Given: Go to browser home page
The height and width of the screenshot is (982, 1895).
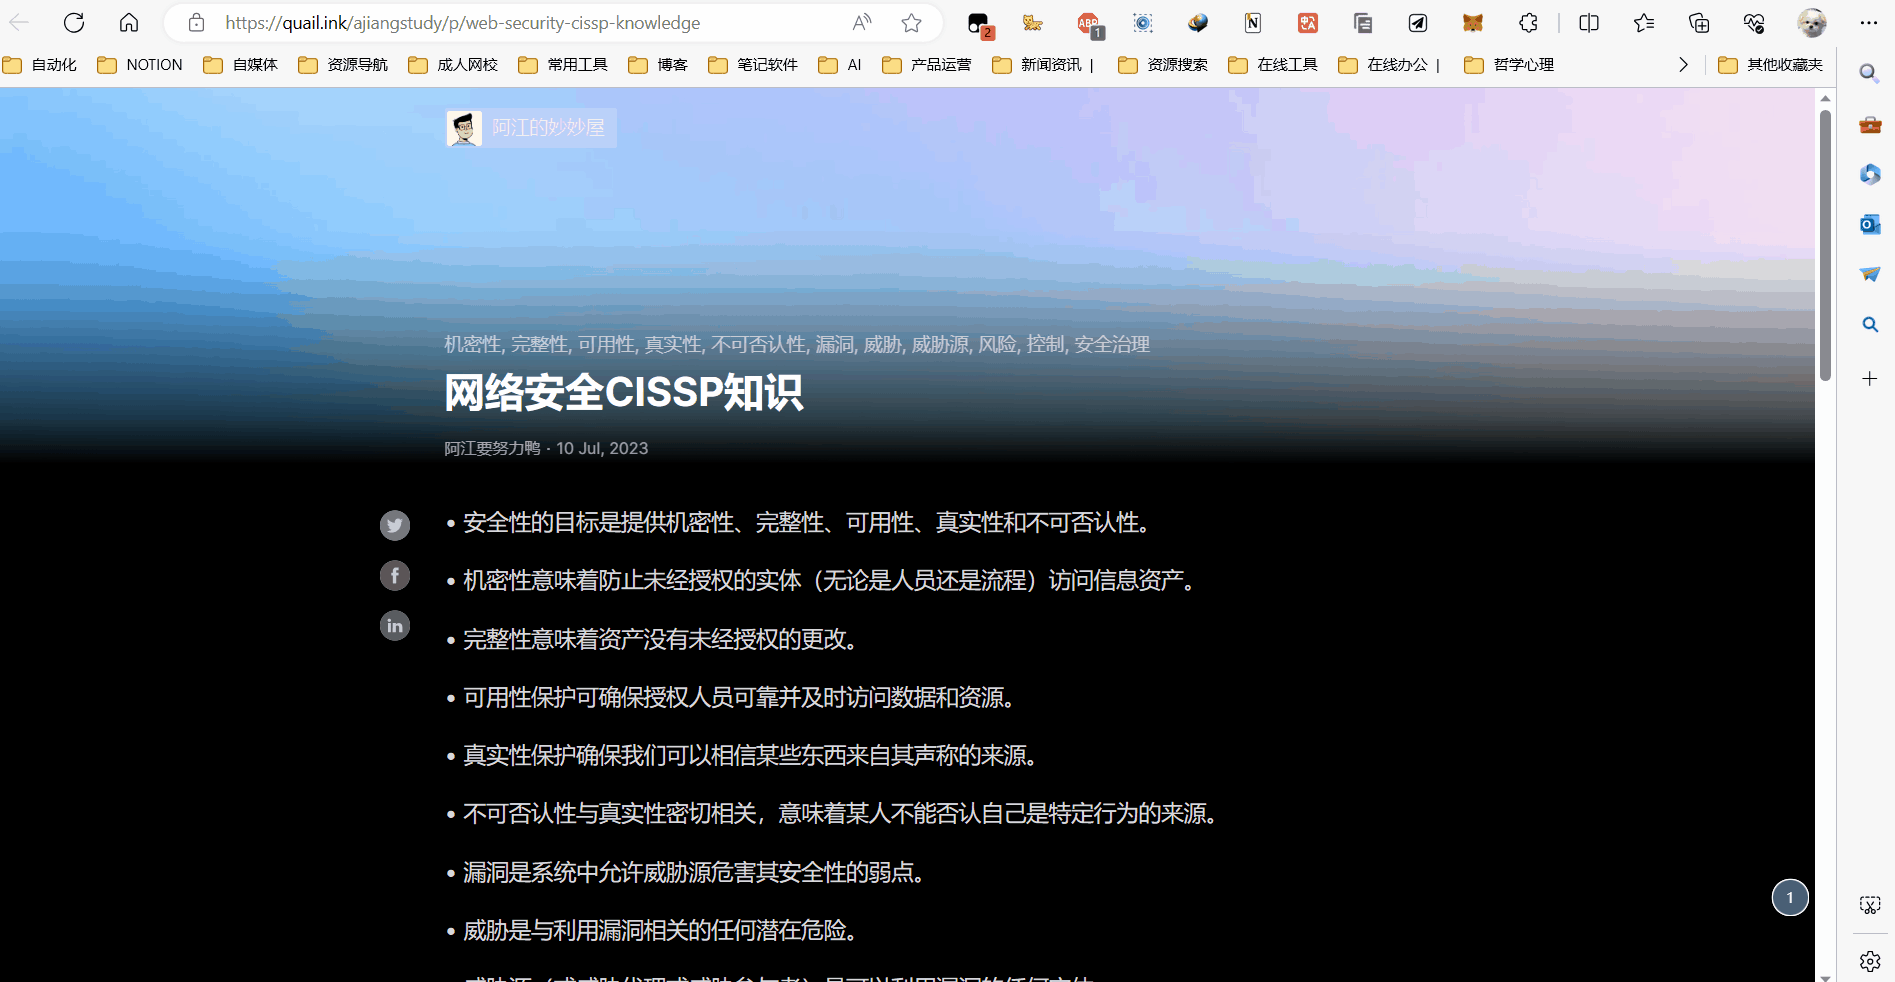Looking at the screenshot, I should (x=129, y=23).
